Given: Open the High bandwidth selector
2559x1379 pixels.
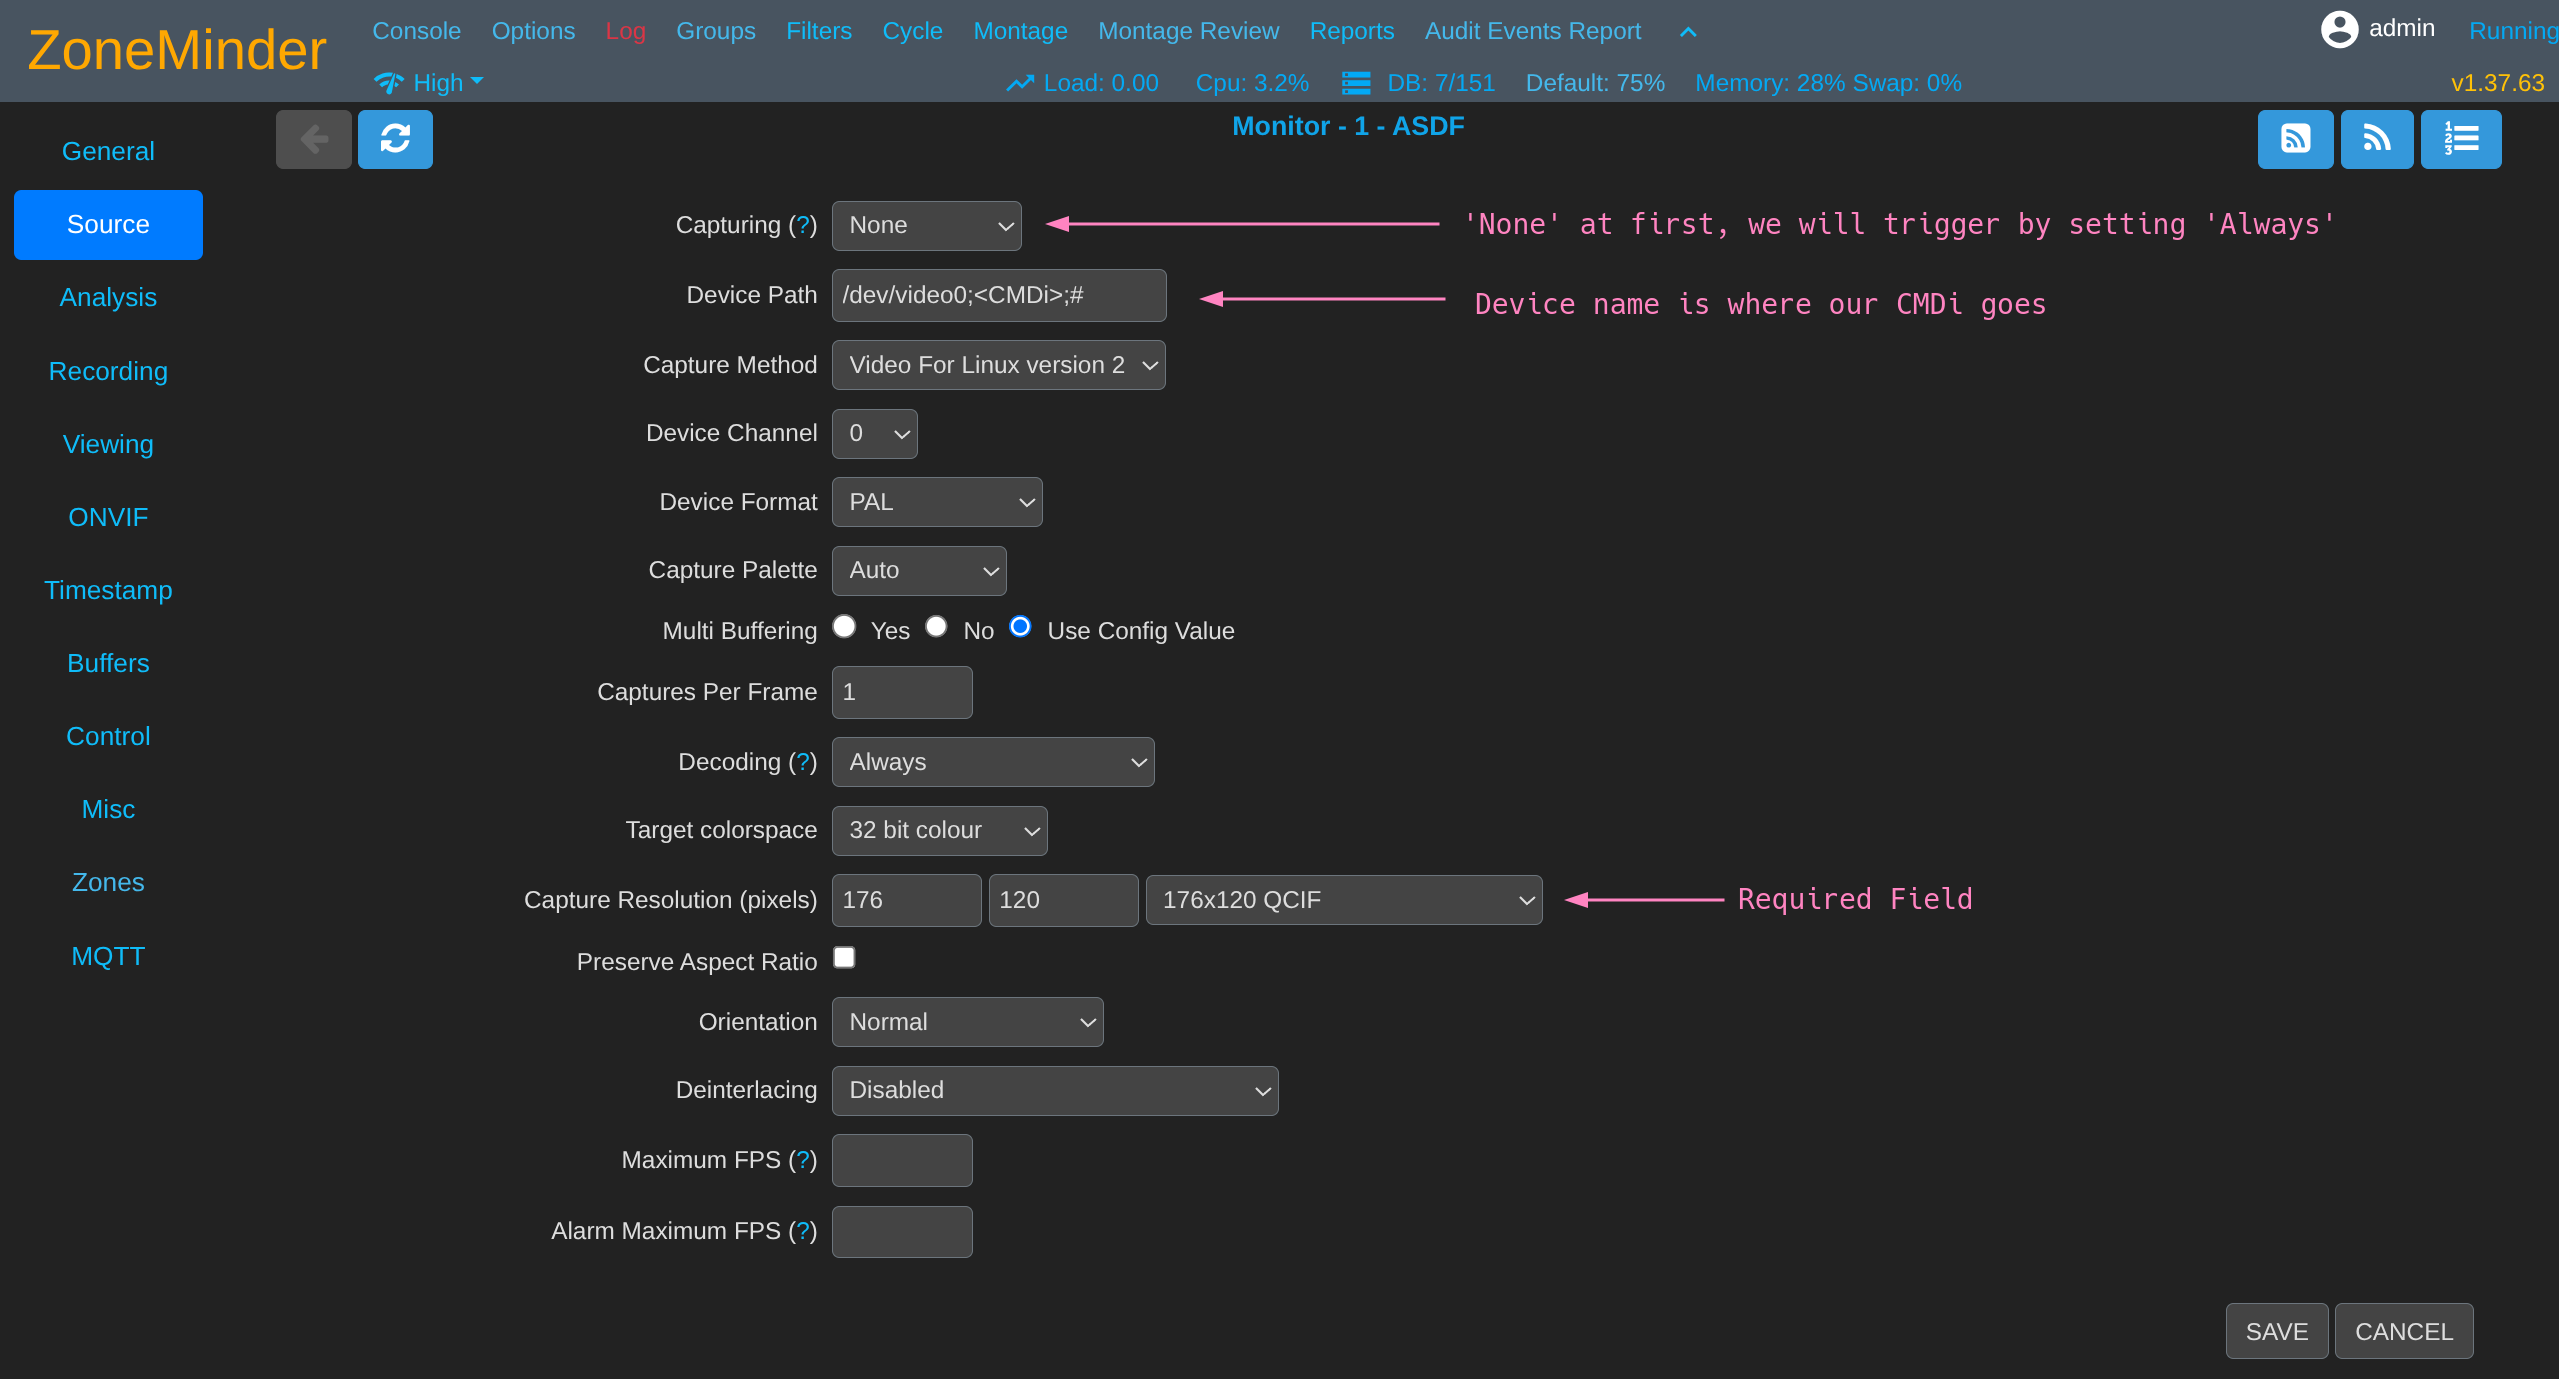Looking at the screenshot, I should point(430,82).
